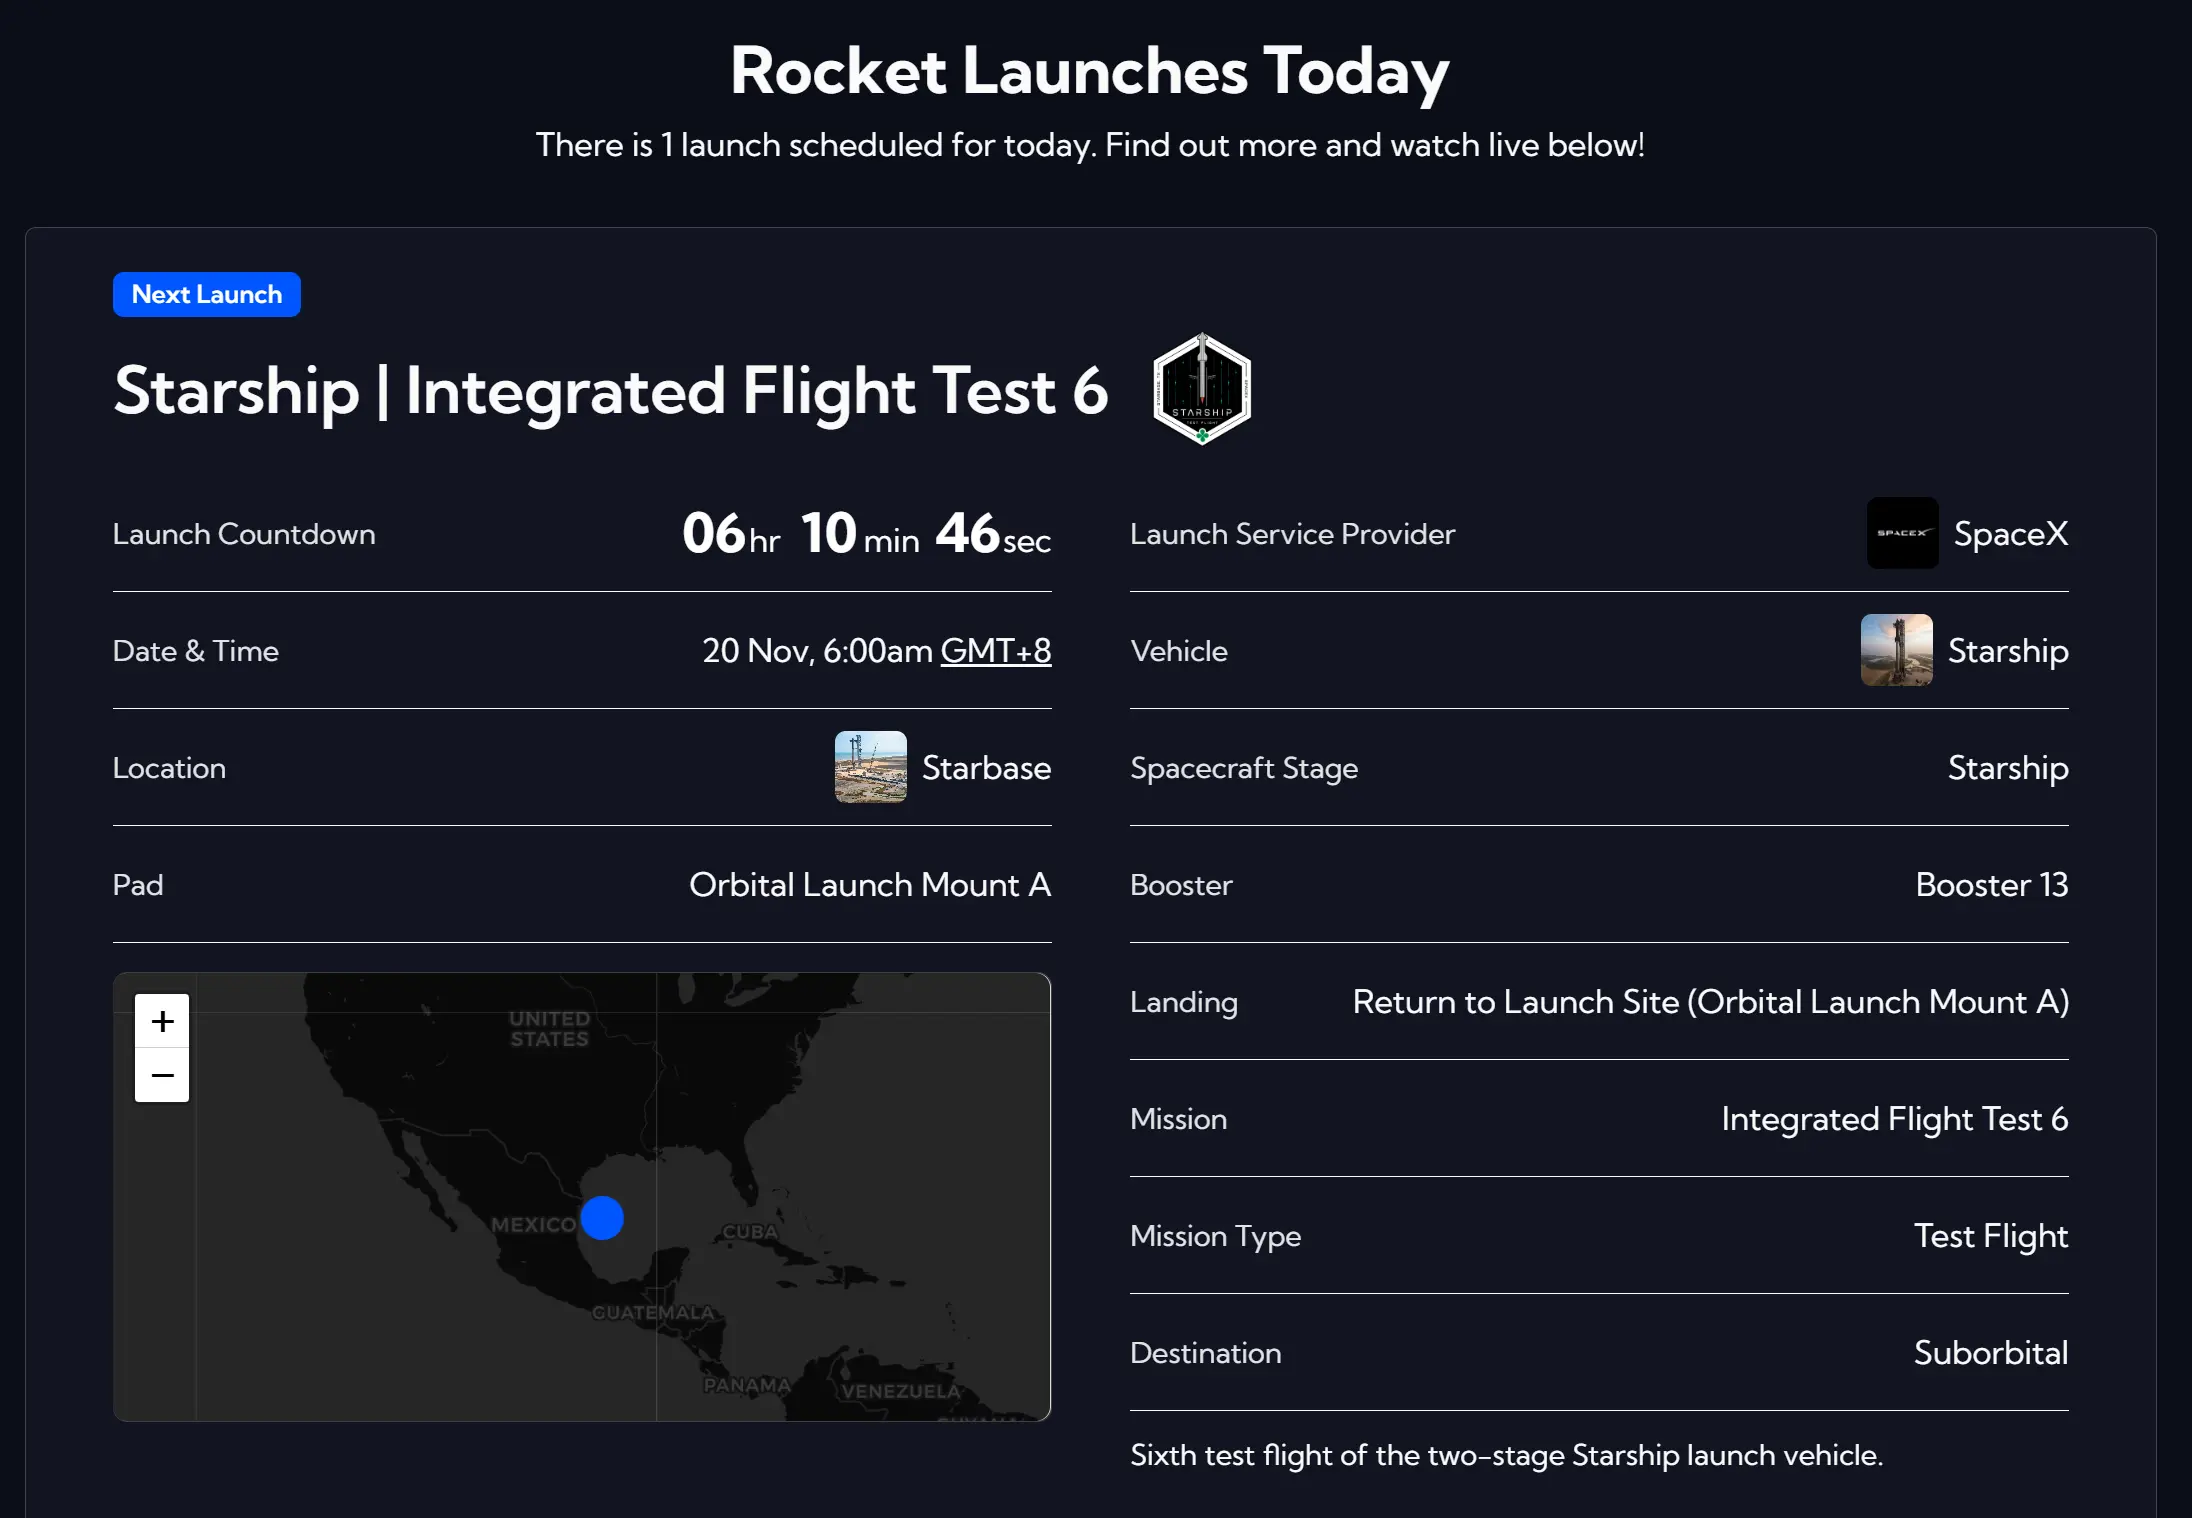2192x1518 pixels.
Task: Select the SpaceX provider logo
Action: coord(1902,533)
